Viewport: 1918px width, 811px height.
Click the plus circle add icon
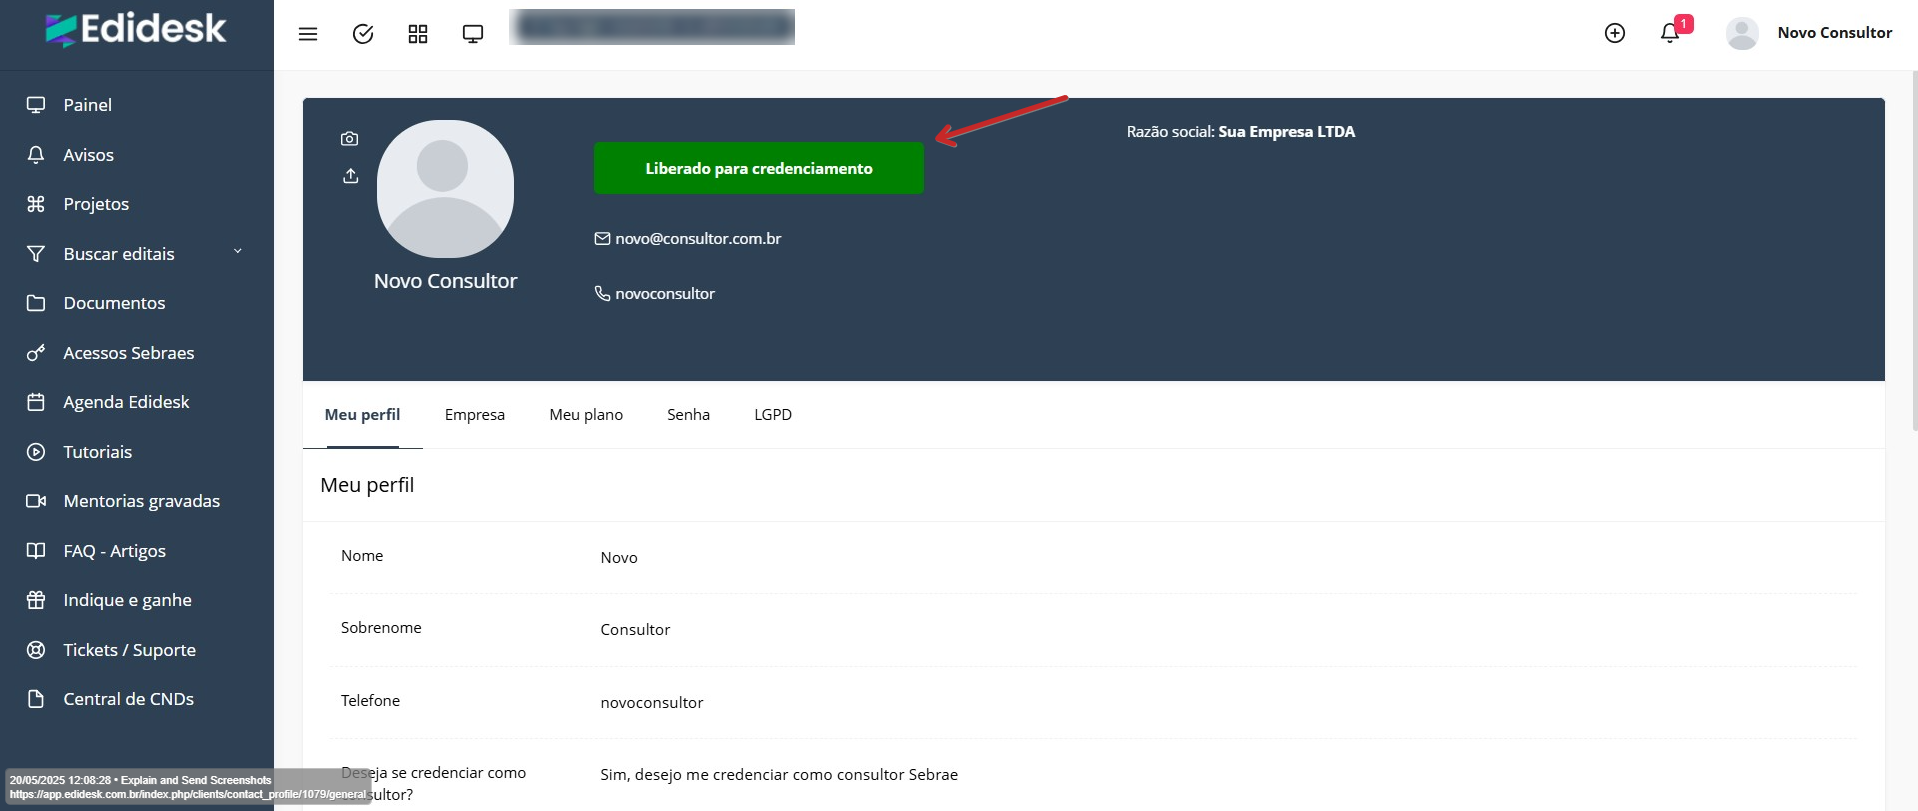[1614, 33]
